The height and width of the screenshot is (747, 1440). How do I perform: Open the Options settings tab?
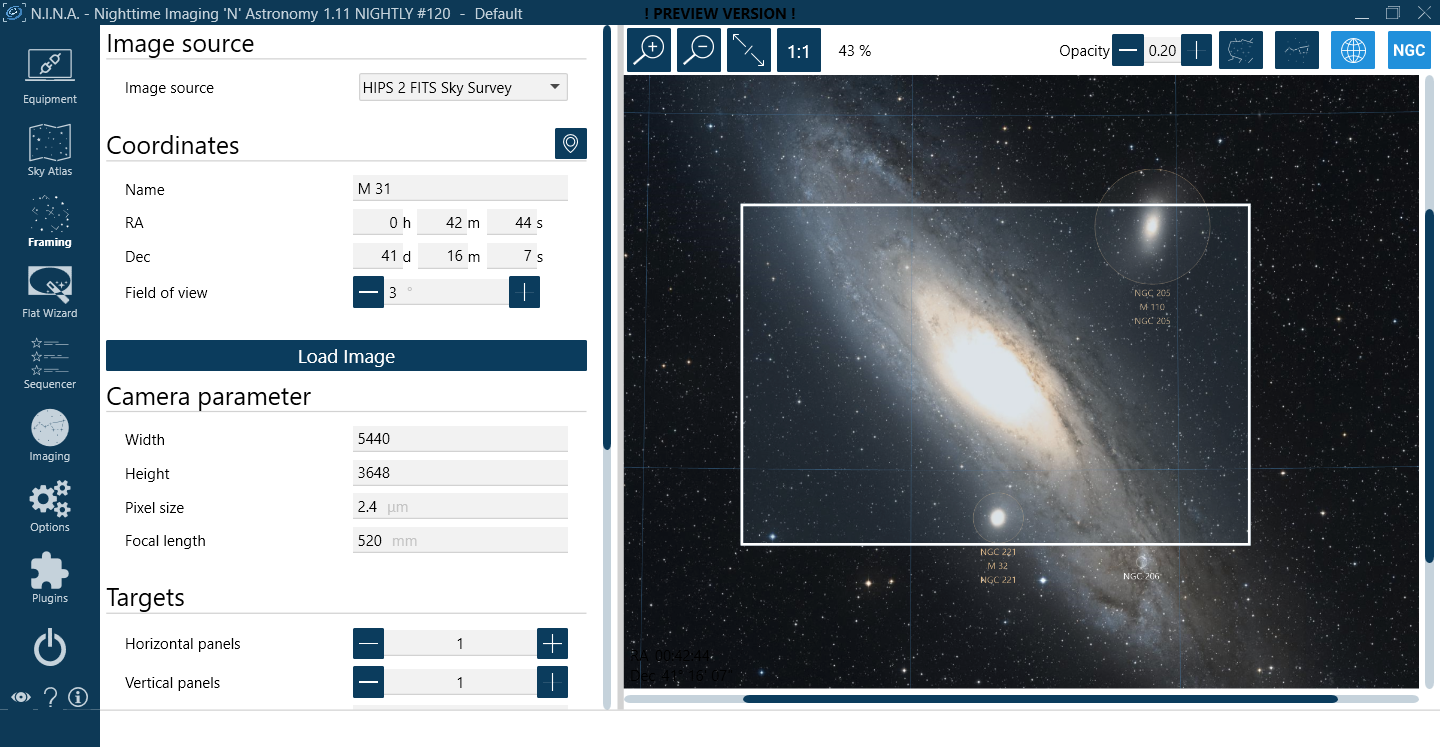[x=50, y=506]
